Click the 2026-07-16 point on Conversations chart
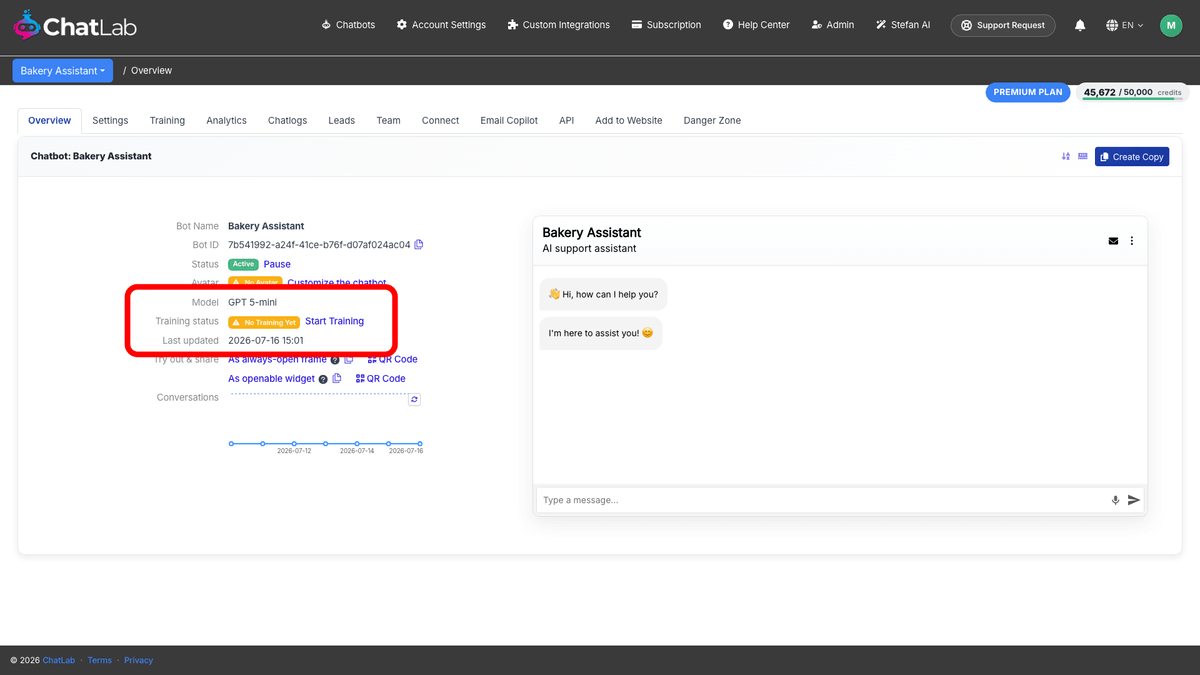Viewport: 1200px width, 675px height. [x=420, y=443]
